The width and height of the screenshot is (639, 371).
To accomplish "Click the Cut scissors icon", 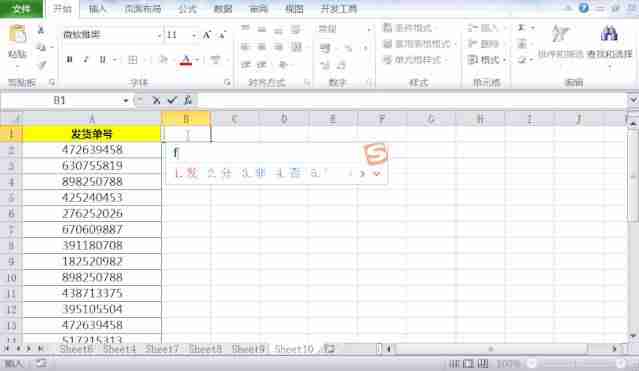I will (x=41, y=30).
